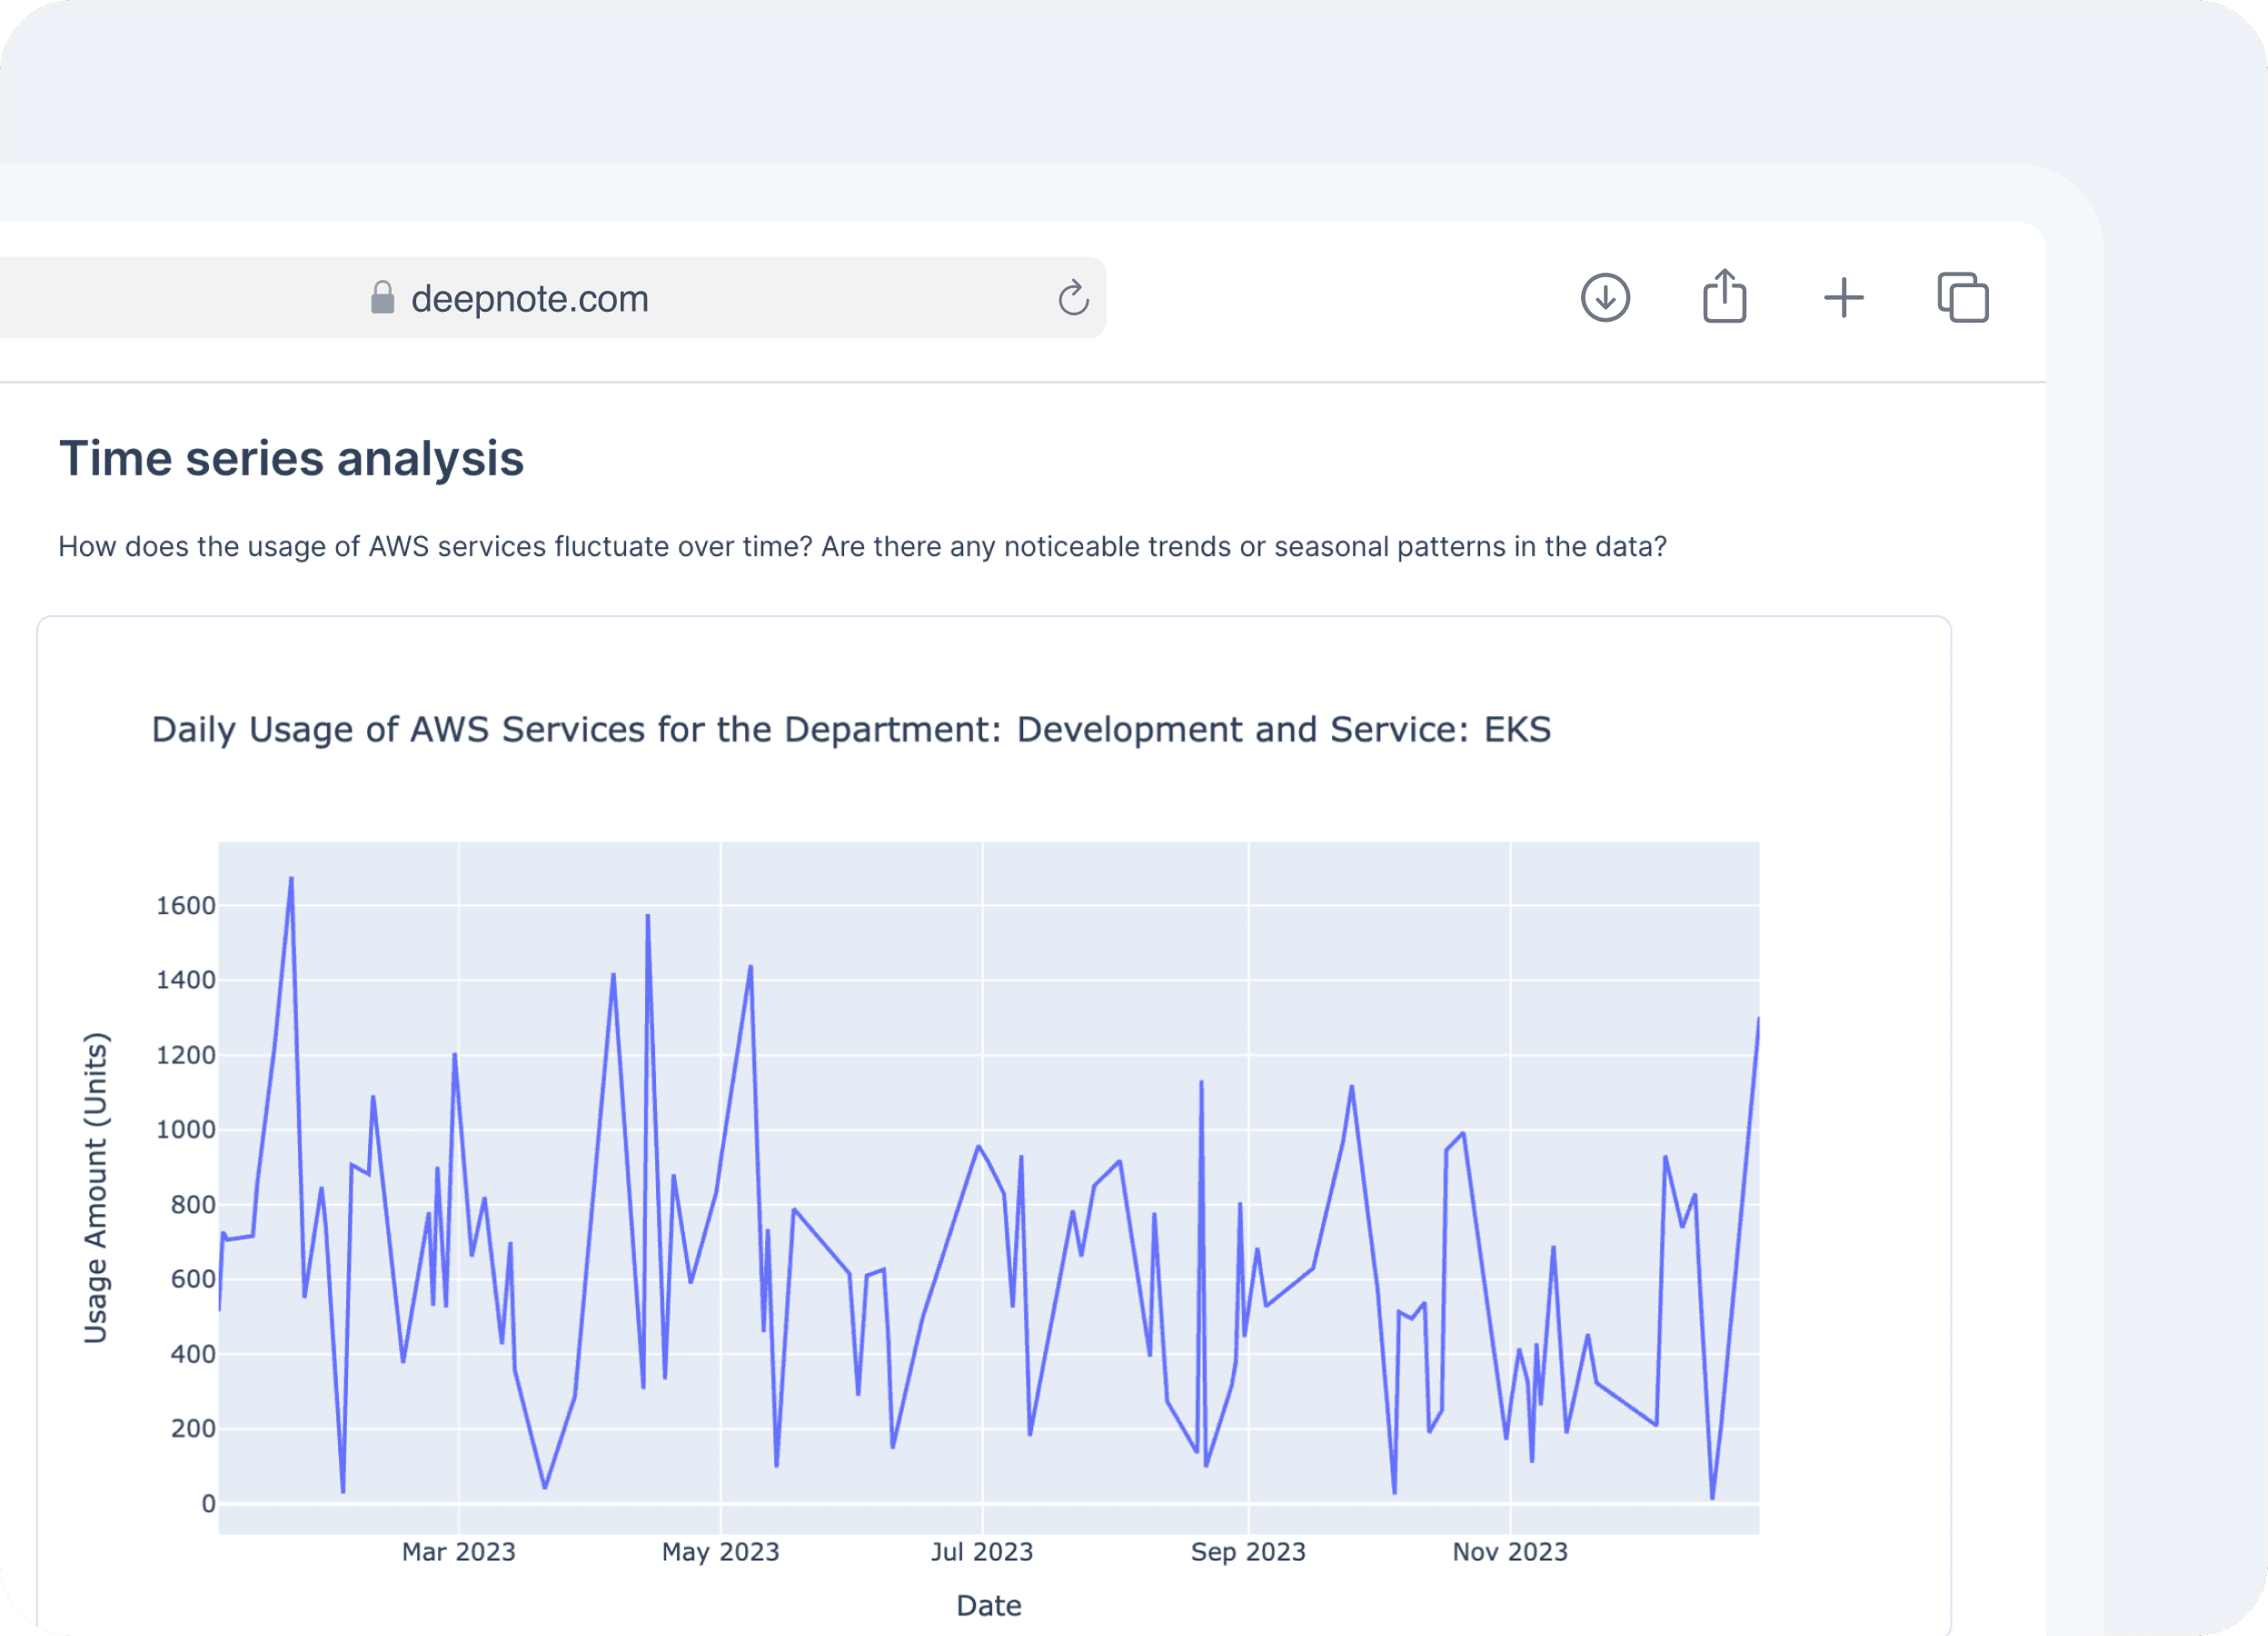Click the May 2023 axis label
The height and width of the screenshot is (1636, 2268).
720,1552
